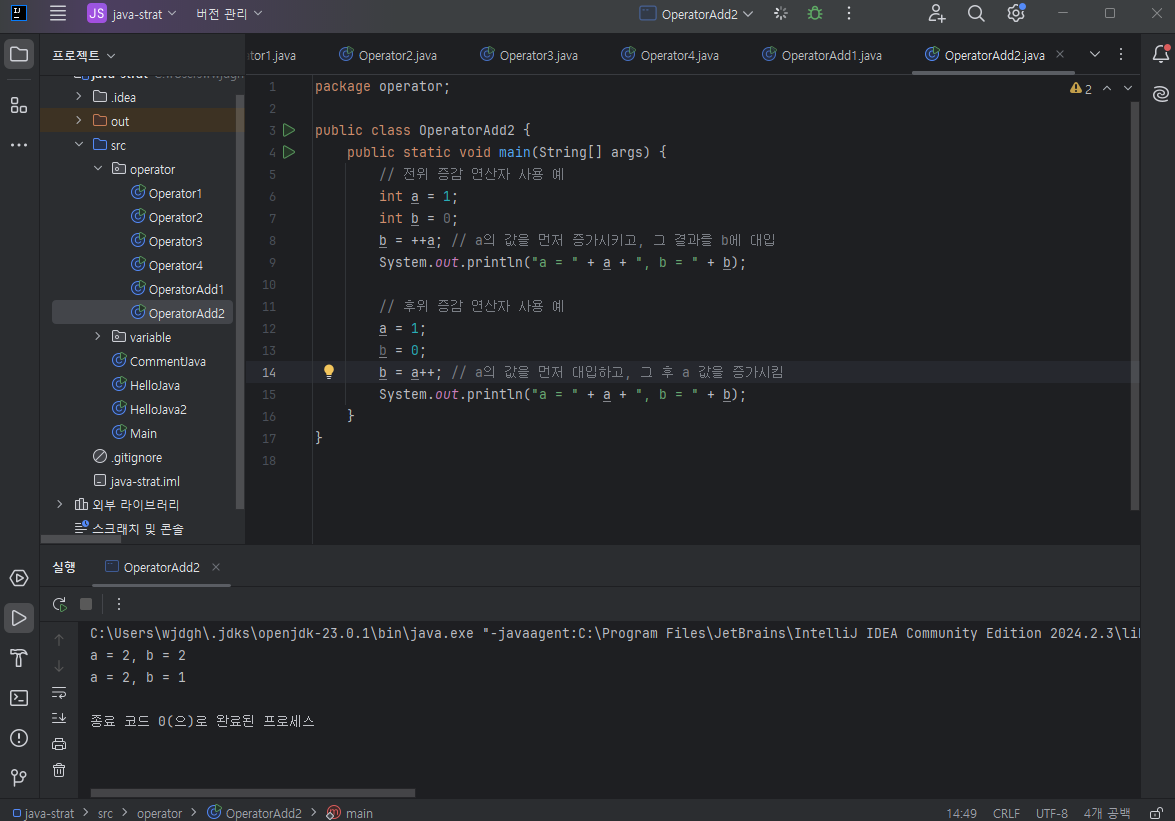The width and height of the screenshot is (1175, 821).
Task: Open HelloJava2 file in project tree
Action: coord(149,409)
